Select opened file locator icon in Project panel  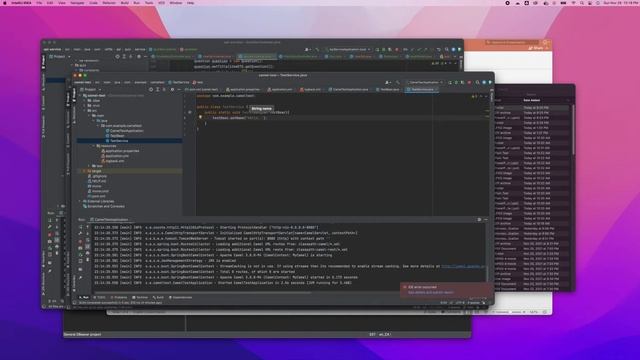click(151, 89)
